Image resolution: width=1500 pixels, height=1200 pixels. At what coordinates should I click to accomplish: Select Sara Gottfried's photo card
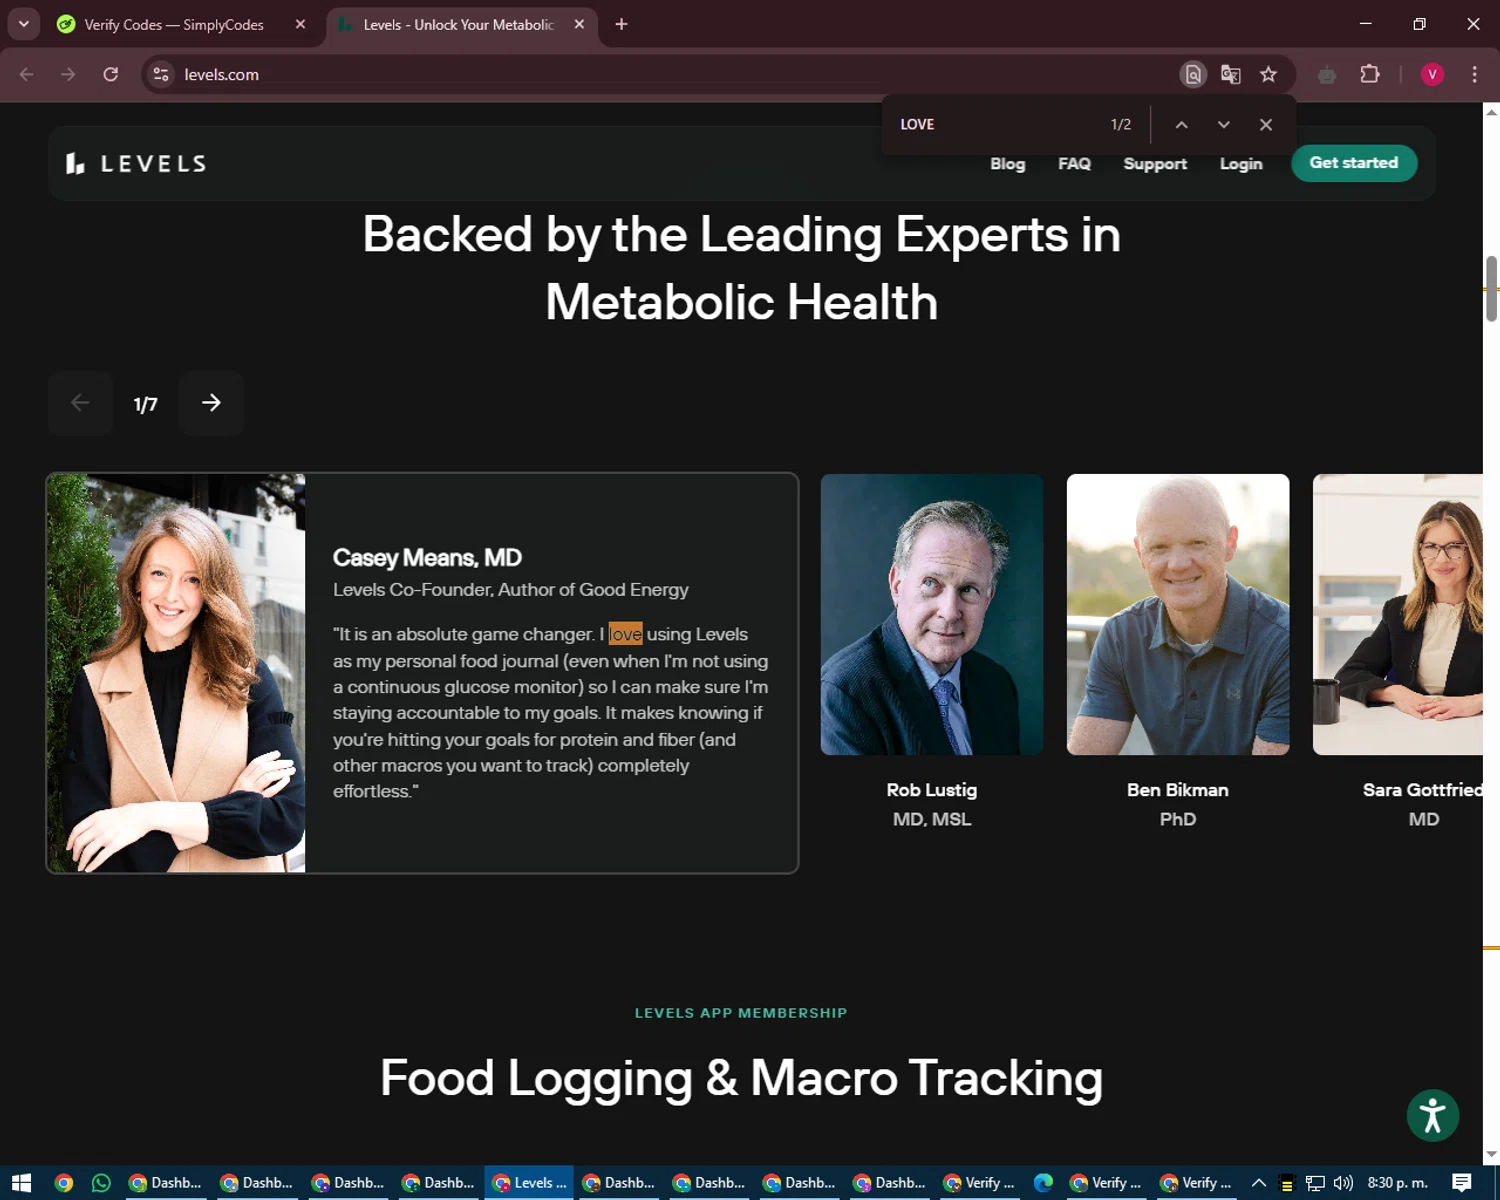click(1397, 614)
